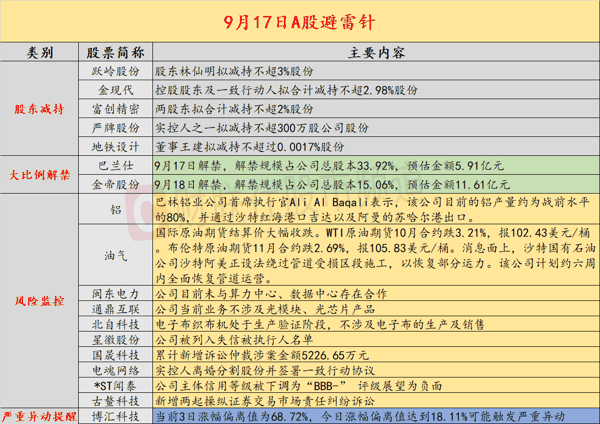Click the 9月17日解禁 33.92% content cell

pyautogui.click(x=376, y=166)
